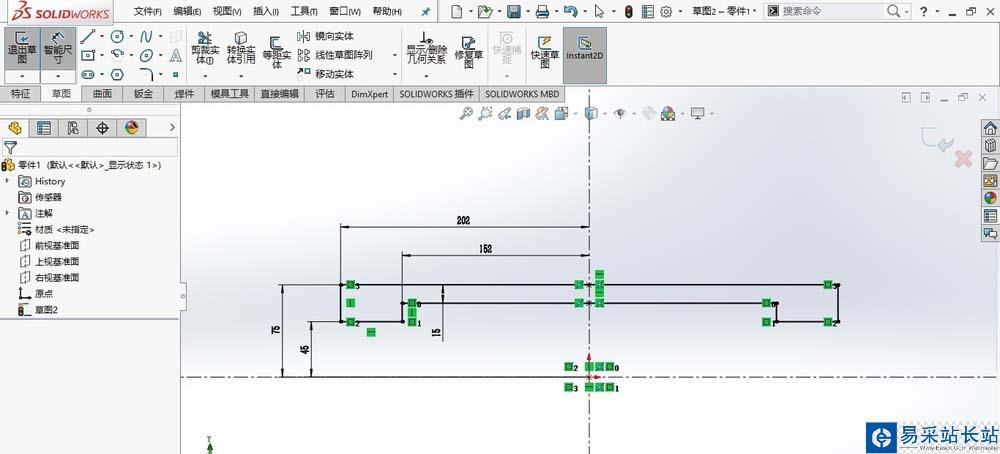The image size is (1000, 454).
Task: Click the red X cancel sketch corner
Action: pos(963,159)
